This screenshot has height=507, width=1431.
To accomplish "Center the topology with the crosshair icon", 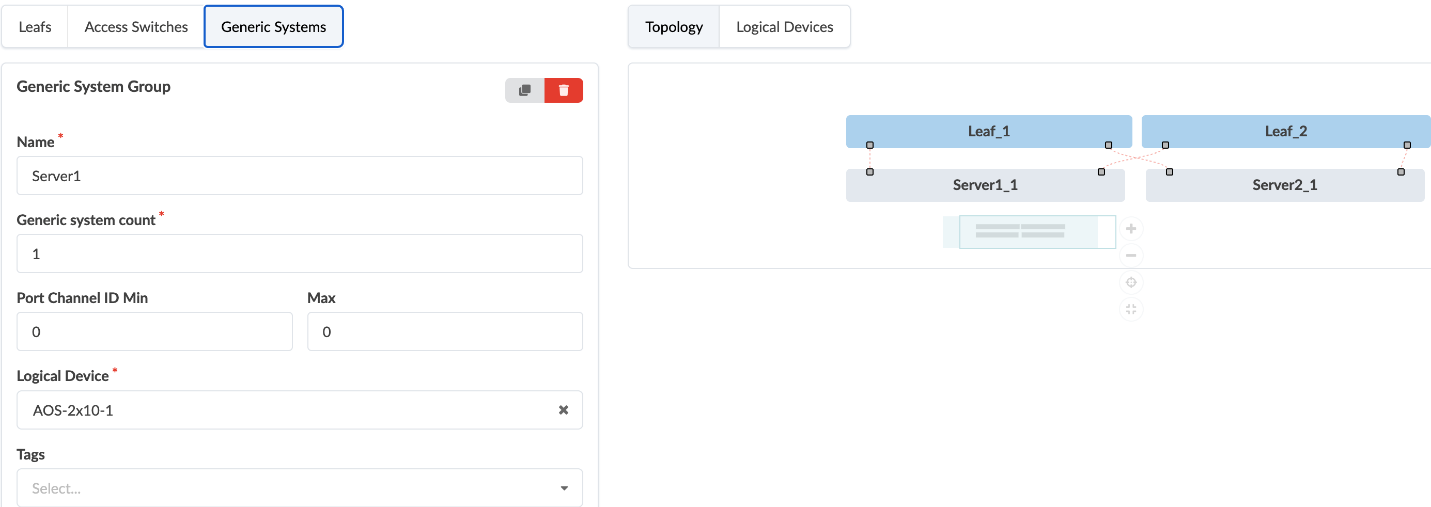I will coord(1131,283).
